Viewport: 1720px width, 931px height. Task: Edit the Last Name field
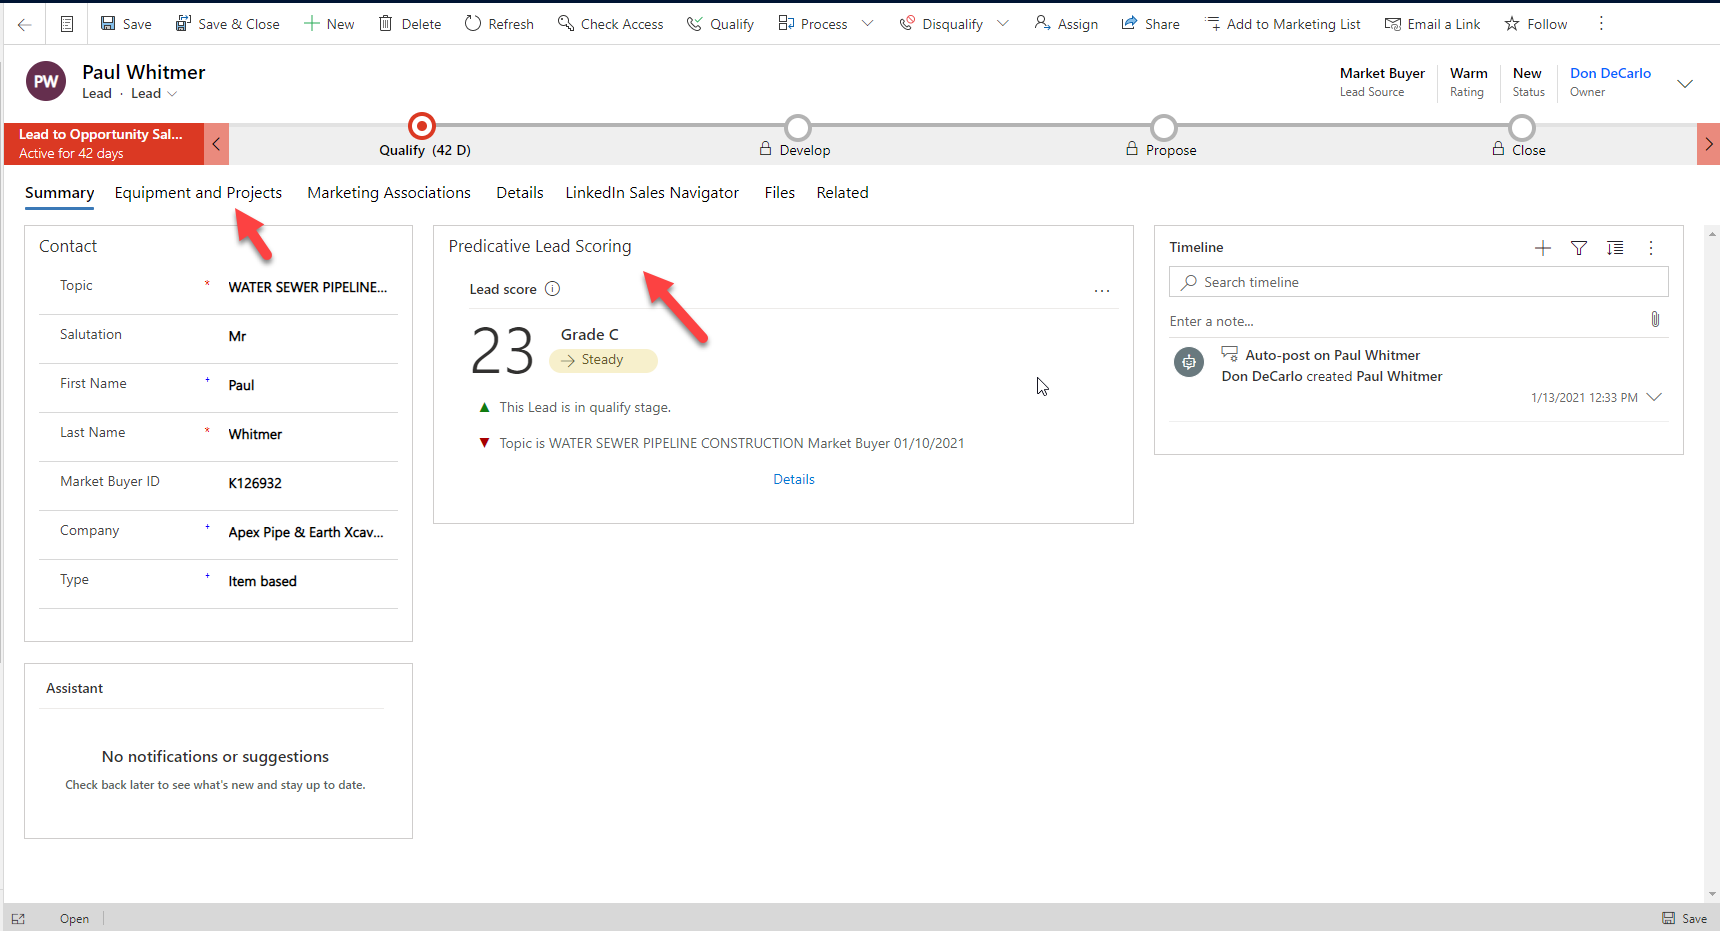pyautogui.click(x=307, y=434)
